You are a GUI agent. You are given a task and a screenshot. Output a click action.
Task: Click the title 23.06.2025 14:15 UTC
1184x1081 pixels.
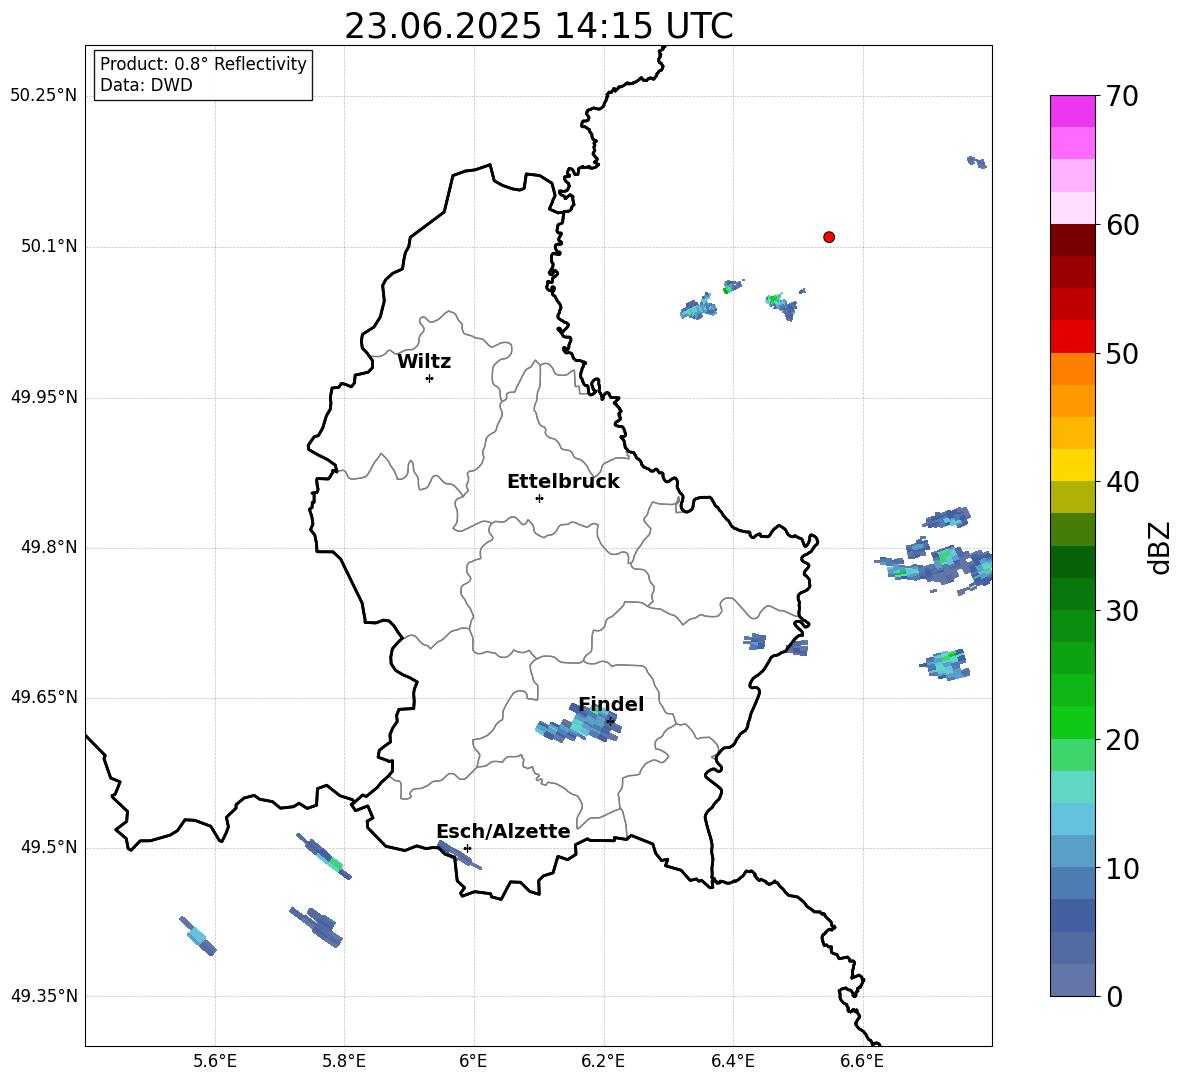click(538, 26)
